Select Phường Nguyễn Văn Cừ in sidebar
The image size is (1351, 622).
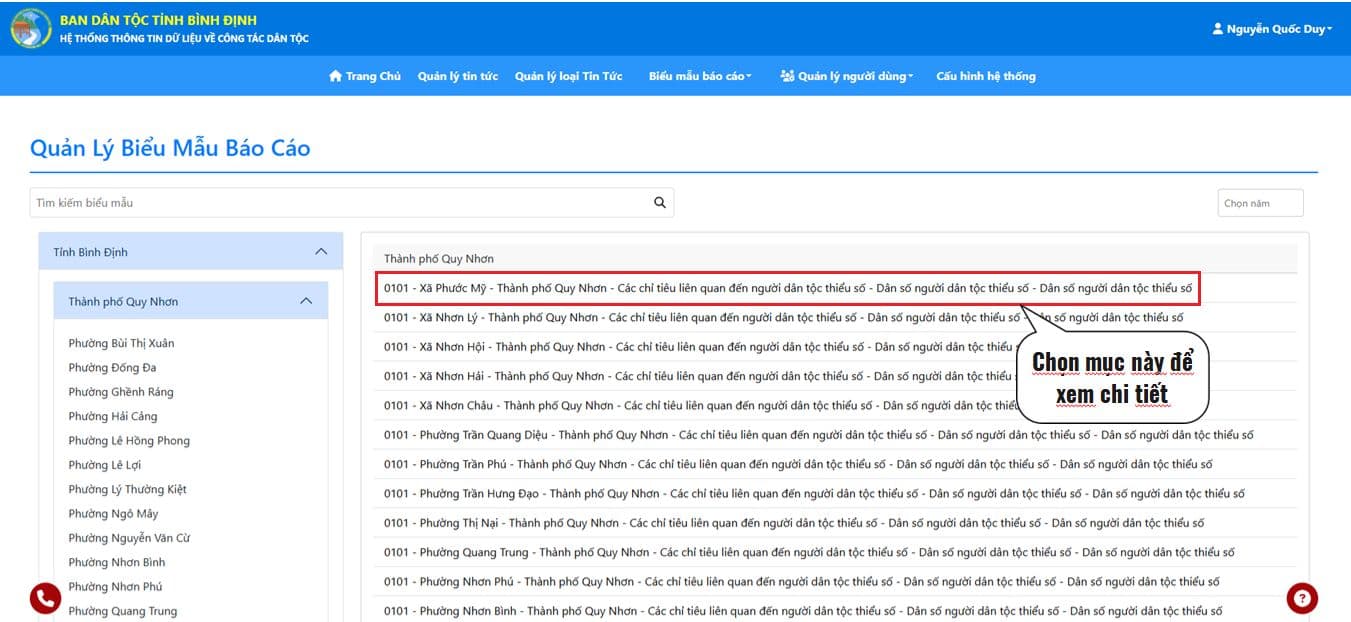click(x=129, y=538)
